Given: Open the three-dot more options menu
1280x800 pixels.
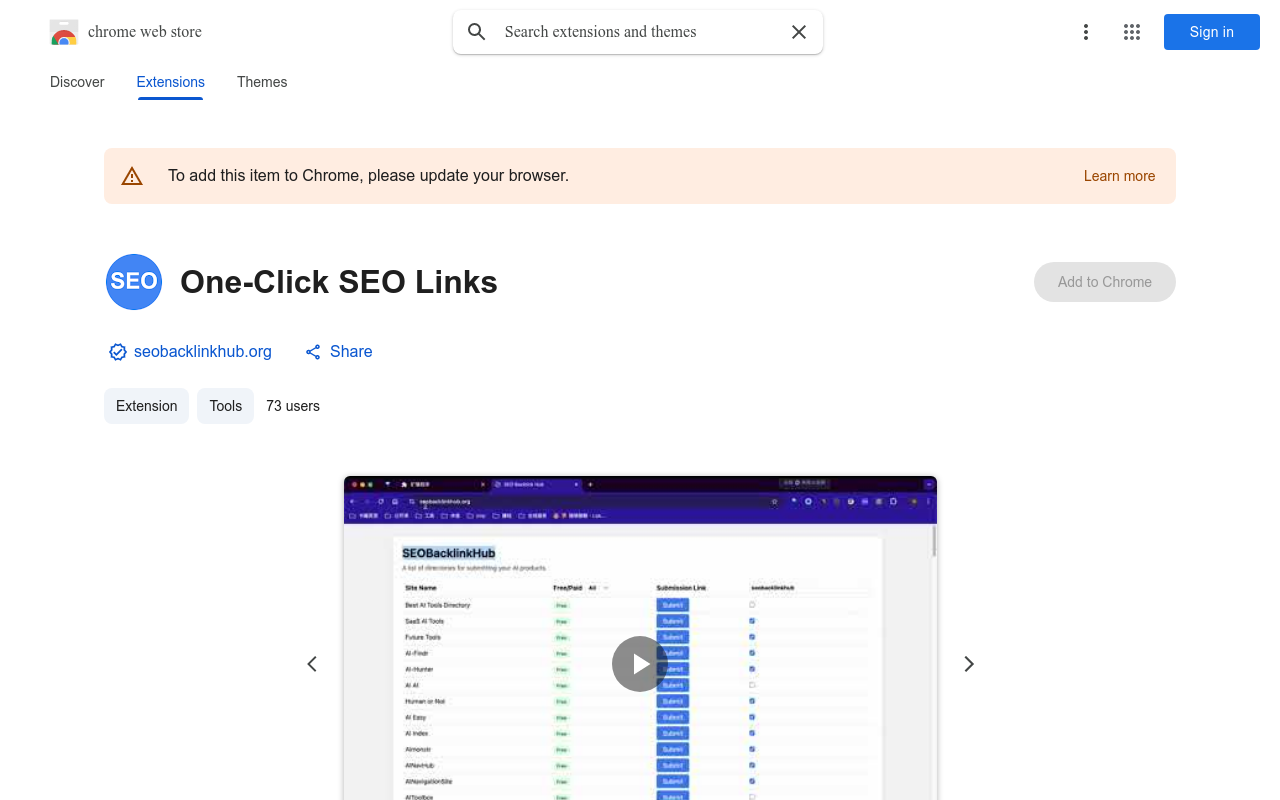Looking at the screenshot, I should (1086, 32).
